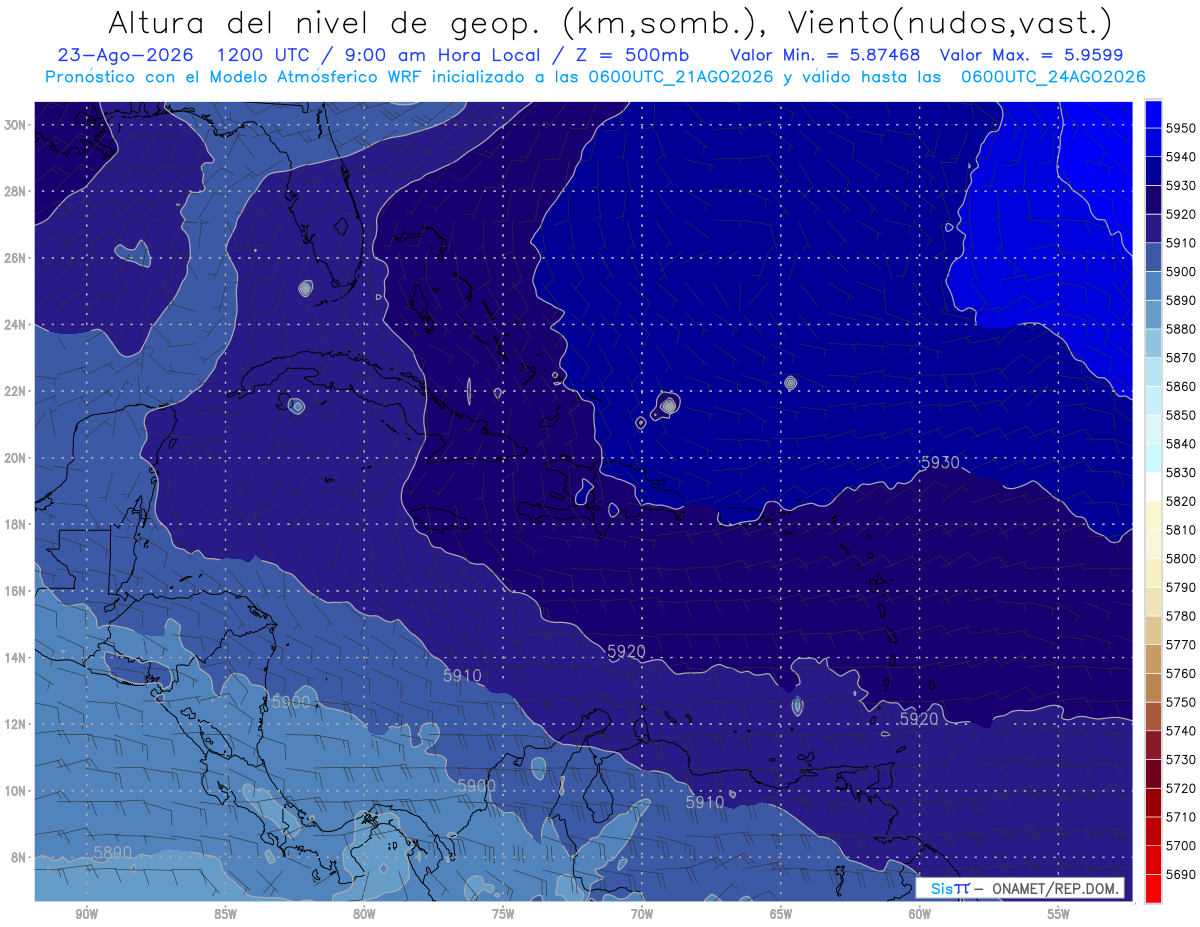The image size is (1200, 927).
Task: Click the '14N' latitude axis label
Action: pyautogui.click(x=14, y=658)
